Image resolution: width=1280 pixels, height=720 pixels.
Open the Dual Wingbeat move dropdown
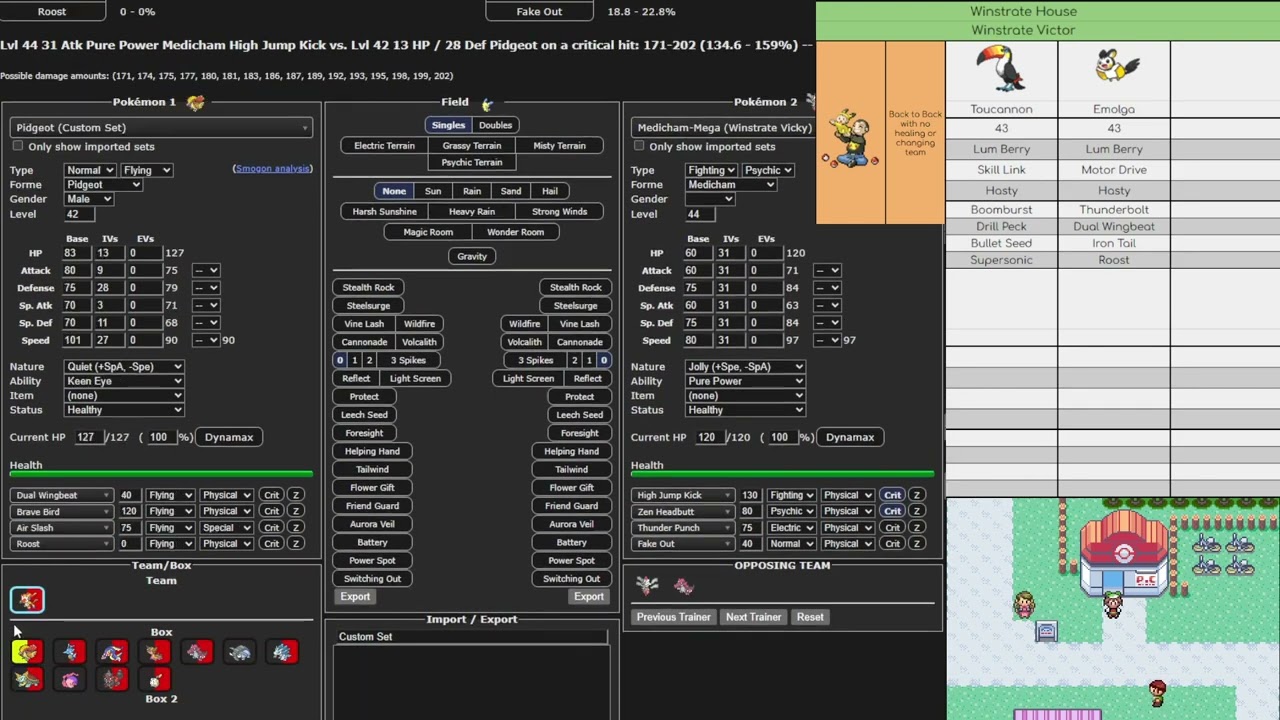click(61, 495)
